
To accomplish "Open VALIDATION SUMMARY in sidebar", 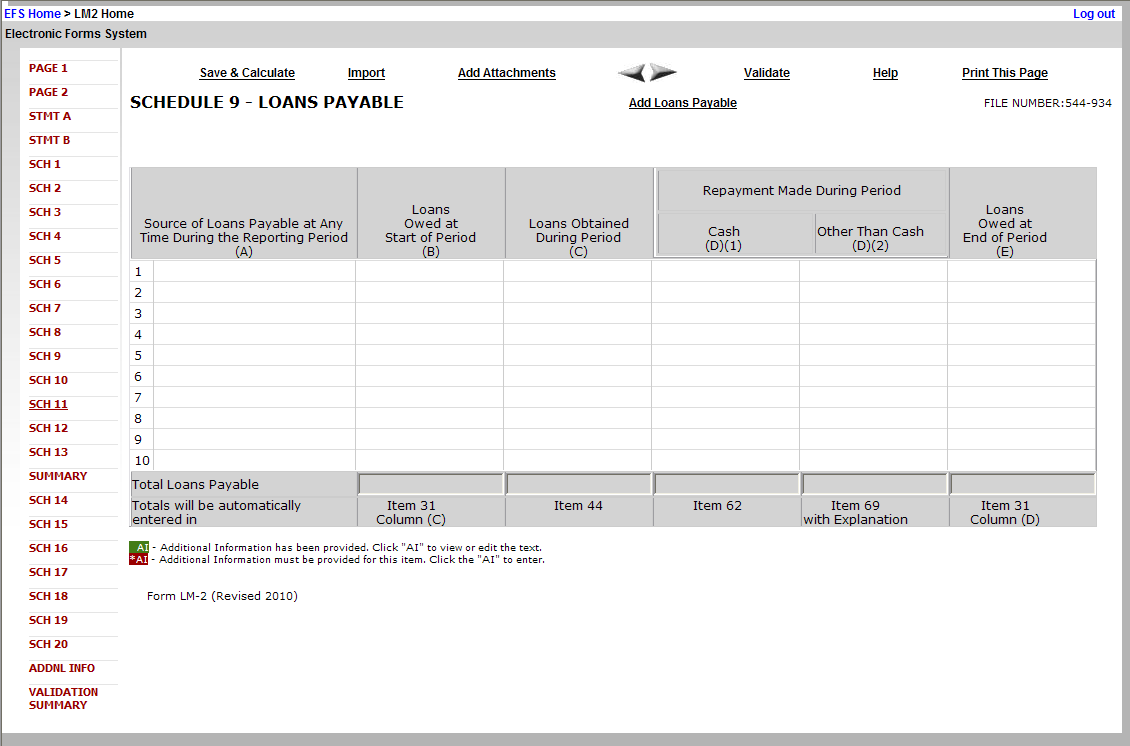I will [63, 698].
